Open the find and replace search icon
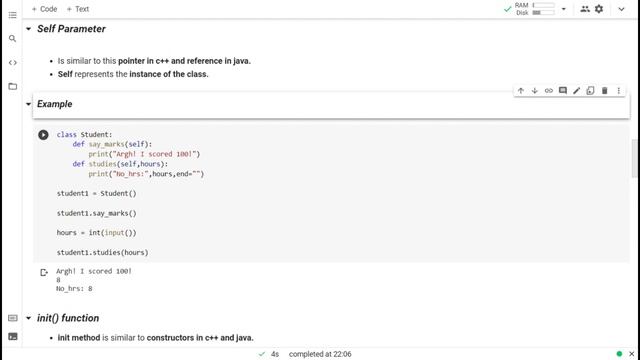This screenshot has height=360, width=640. point(13,39)
